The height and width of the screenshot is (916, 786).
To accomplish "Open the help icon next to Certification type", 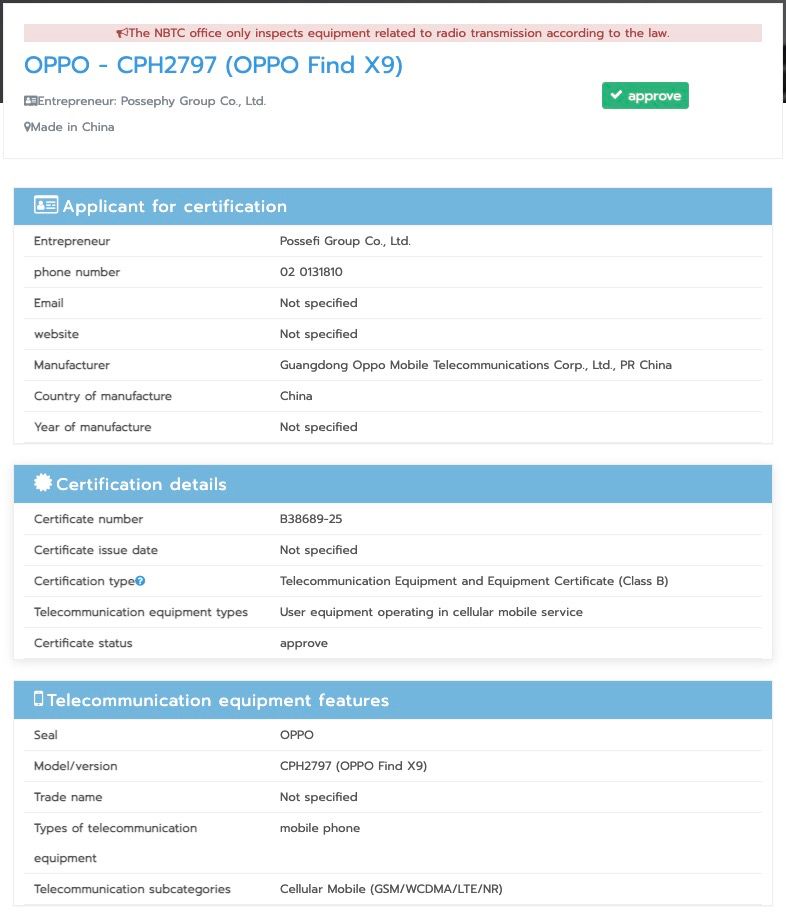I will point(141,581).
